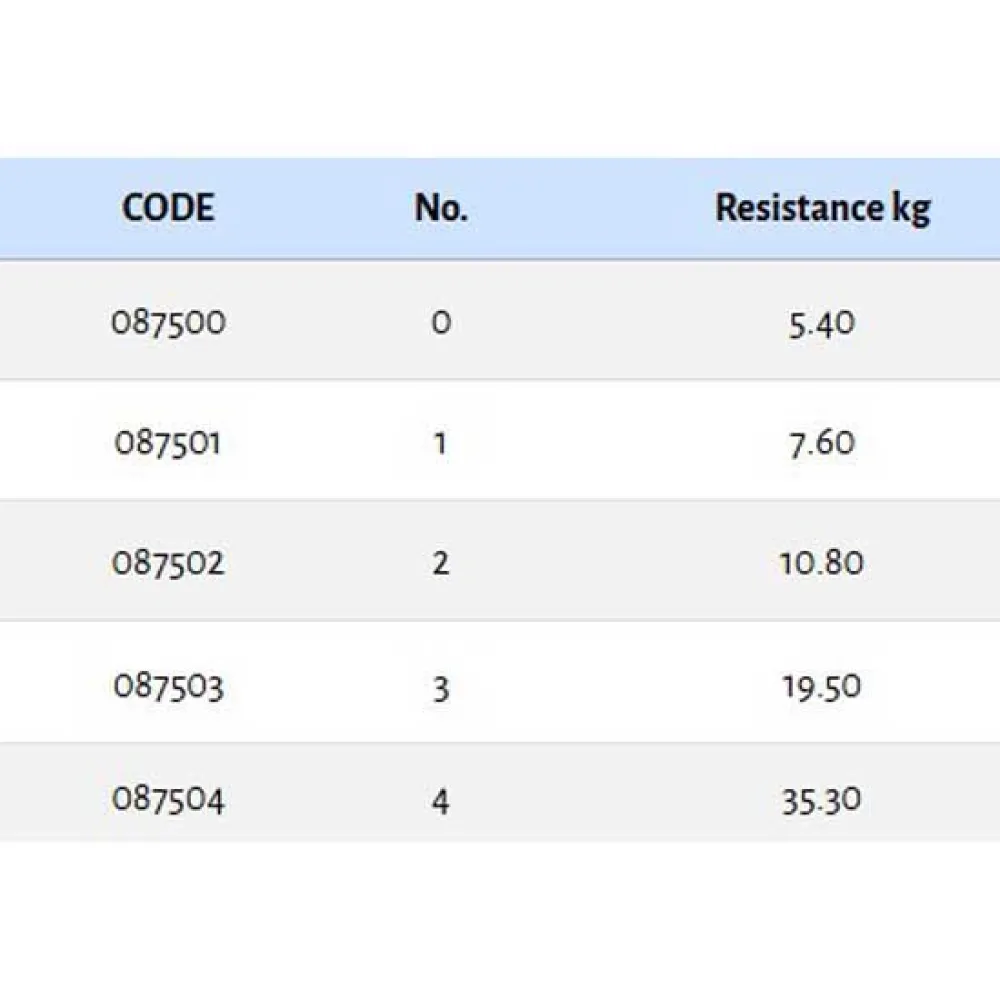
Task: Select product code 087503
Action: pyautogui.click(x=168, y=686)
